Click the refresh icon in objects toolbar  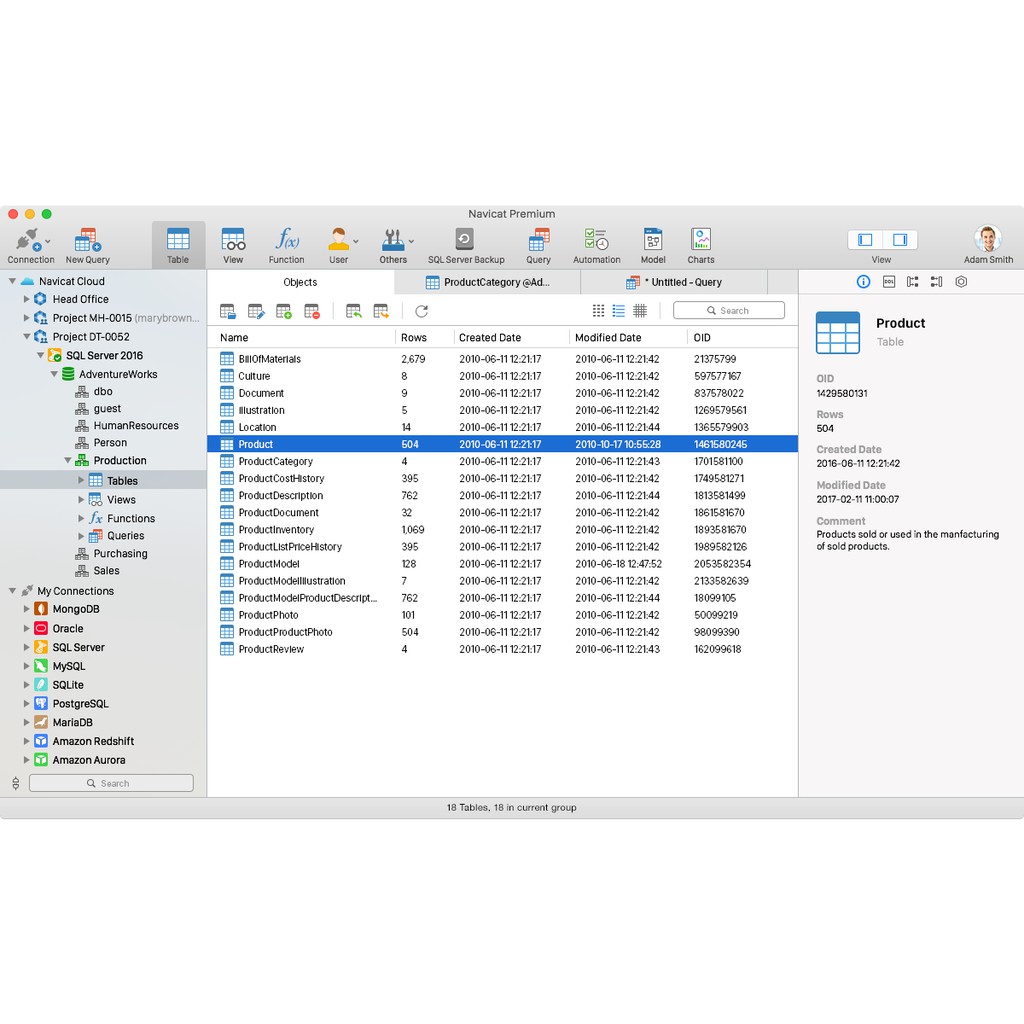421,312
